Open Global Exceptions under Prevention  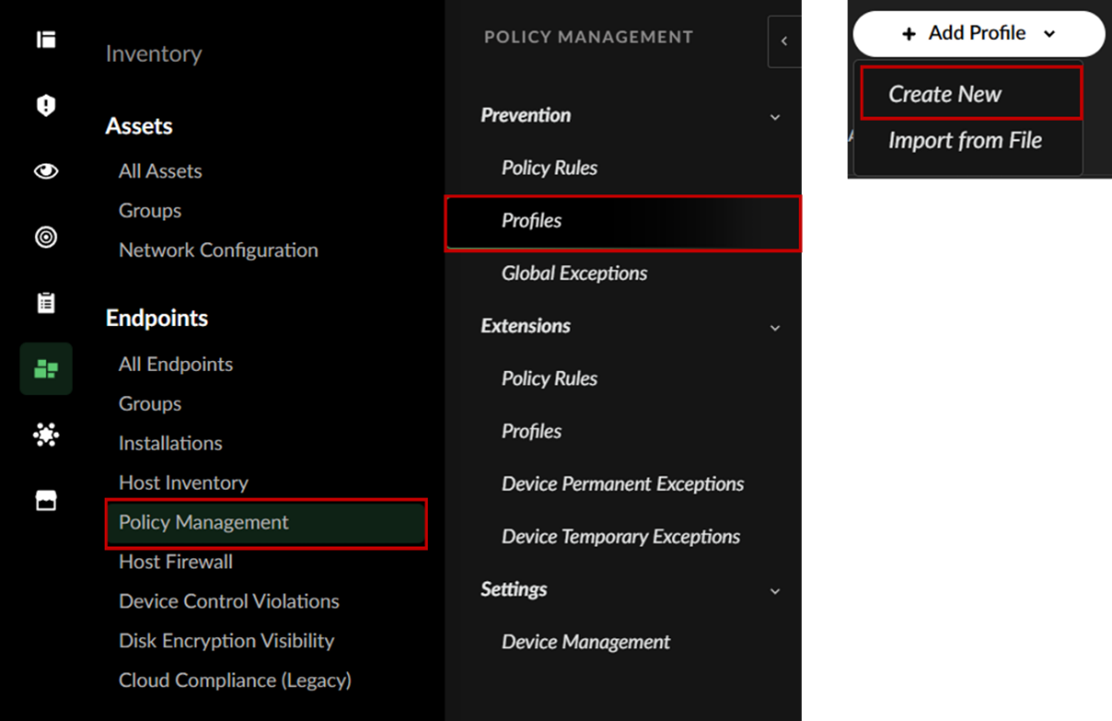click(574, 273)
